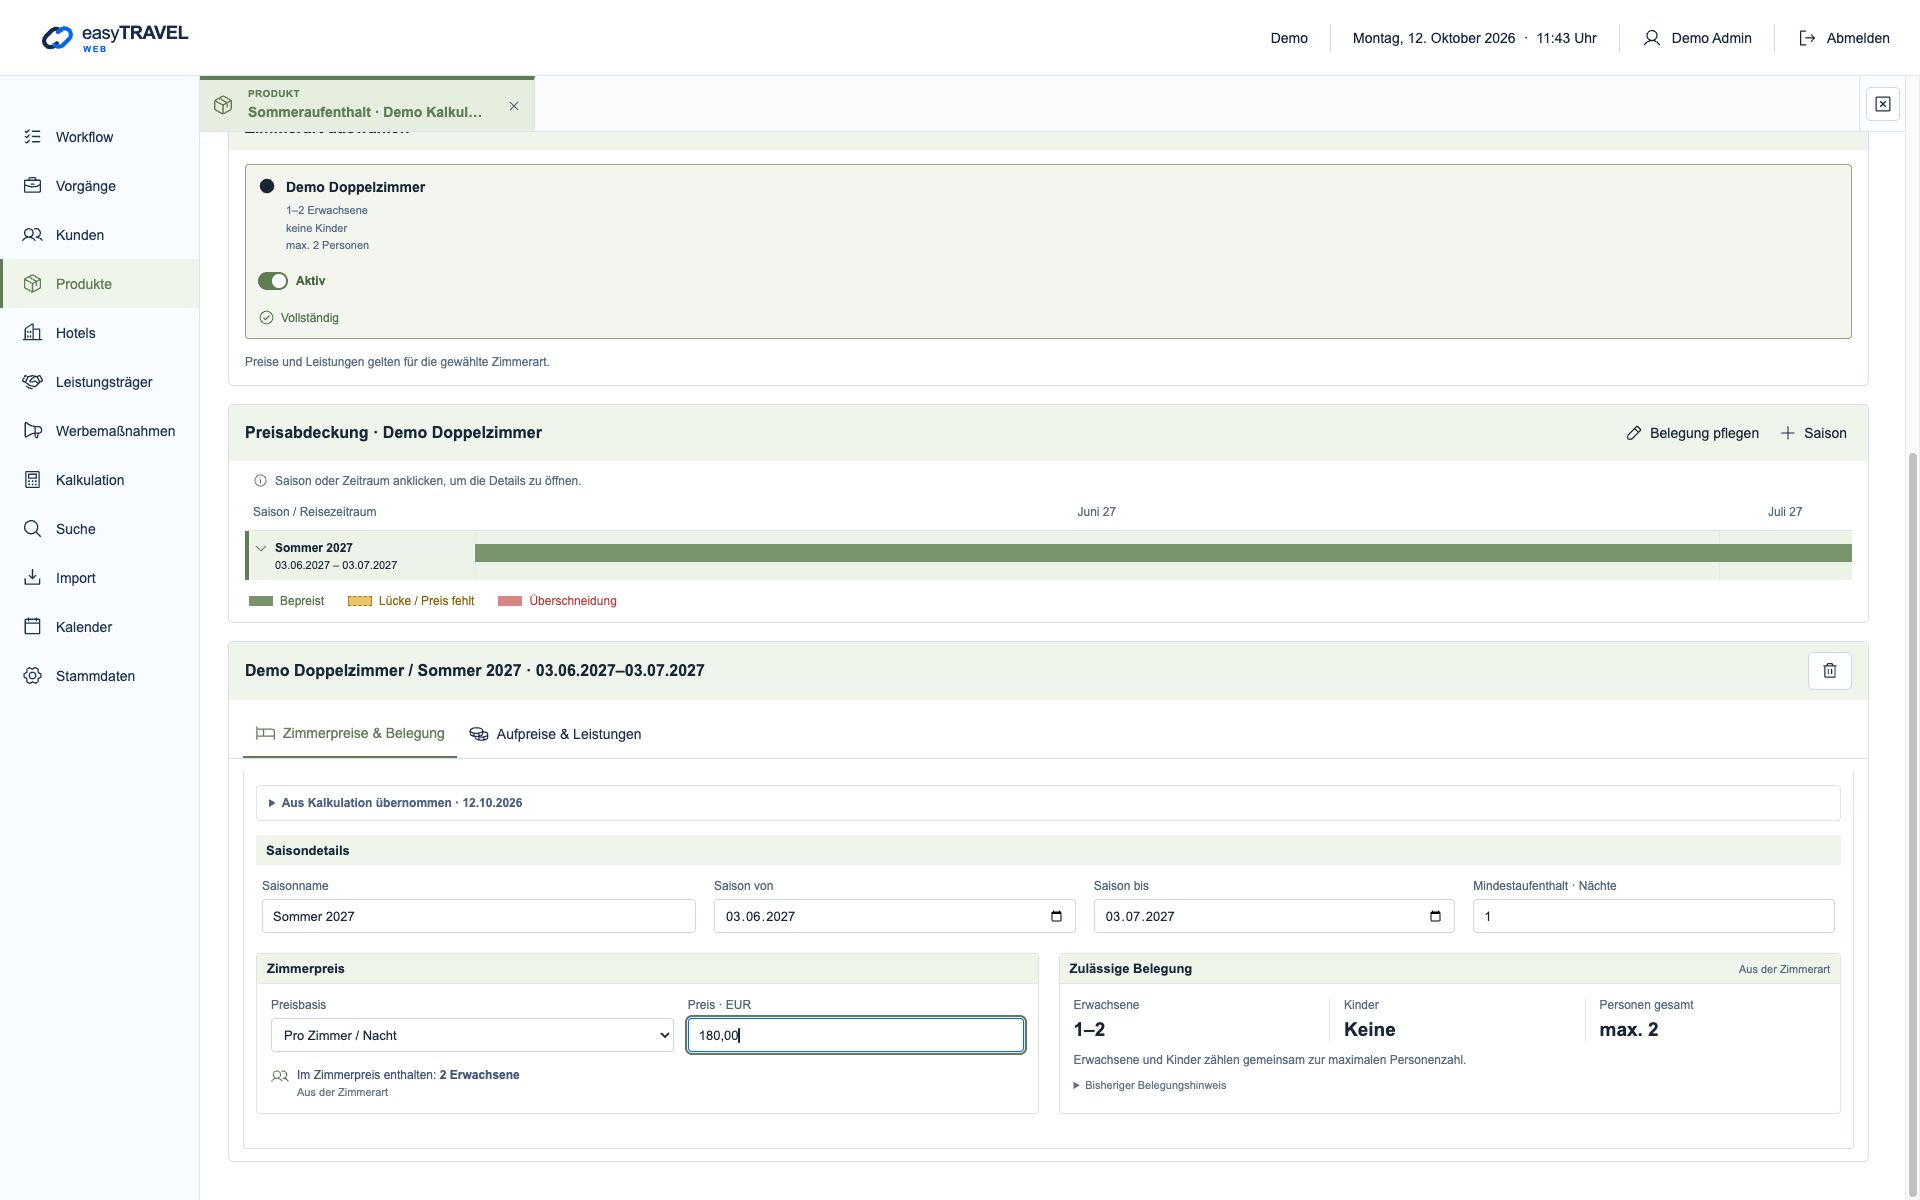Viewport: 1920px width, 1200px height.
Task: Open date picker for Saison bis
Action: [x=1435, y=916]
